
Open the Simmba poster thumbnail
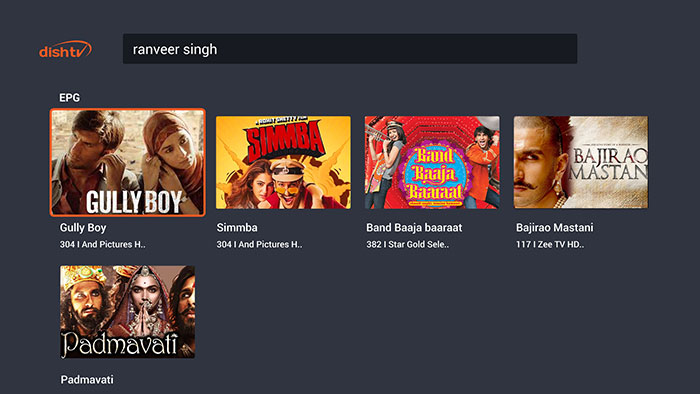pyautogui.click(x=283, y=162)
